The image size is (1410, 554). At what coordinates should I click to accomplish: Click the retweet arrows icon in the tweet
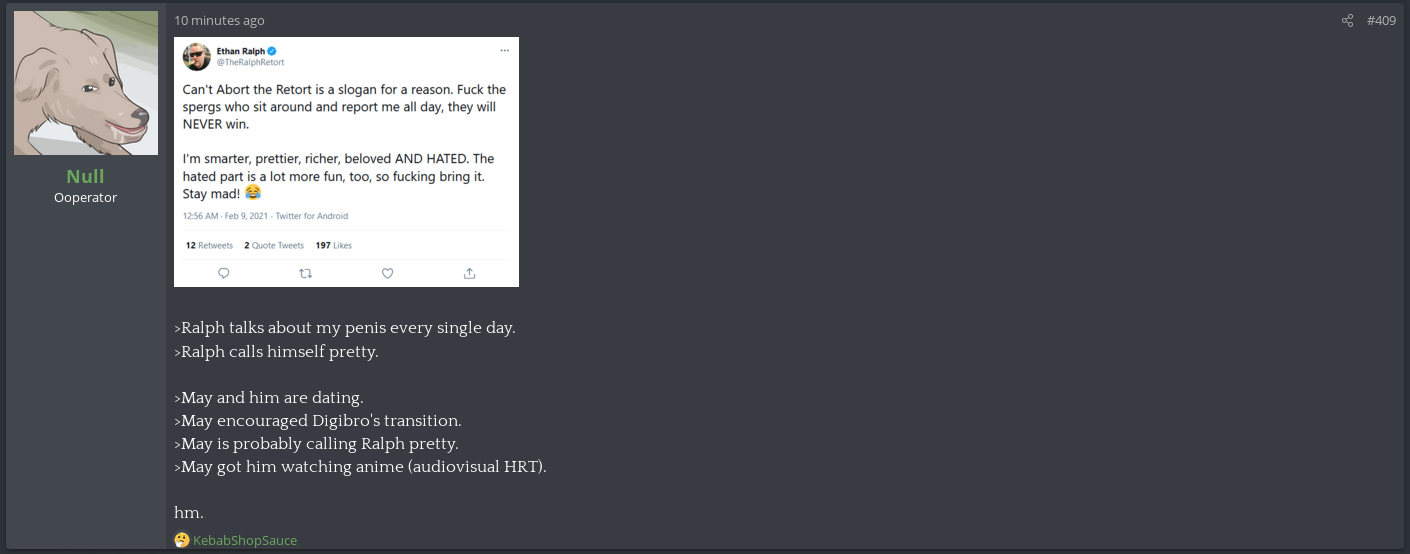(x=305, y=273)
